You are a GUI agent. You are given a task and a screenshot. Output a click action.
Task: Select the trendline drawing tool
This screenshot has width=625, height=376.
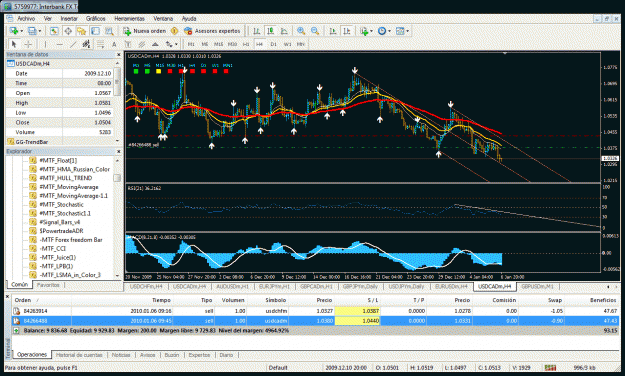(x=73, y=44)
